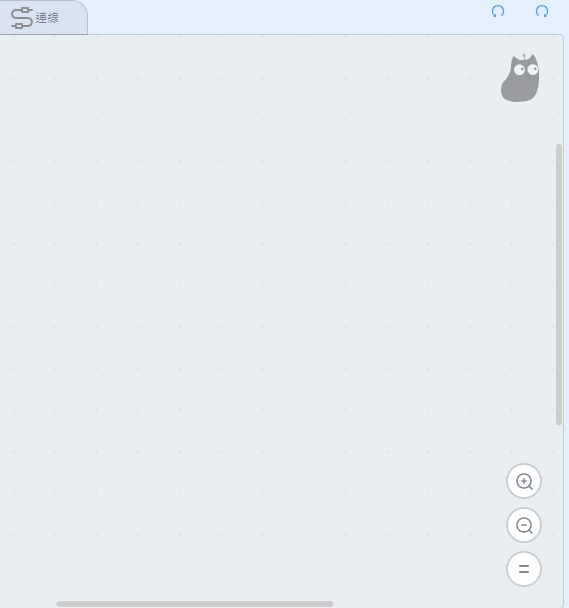Reset zoom with the equals button
The height and width of the screenshot is (608, 569).
(524, 569)
